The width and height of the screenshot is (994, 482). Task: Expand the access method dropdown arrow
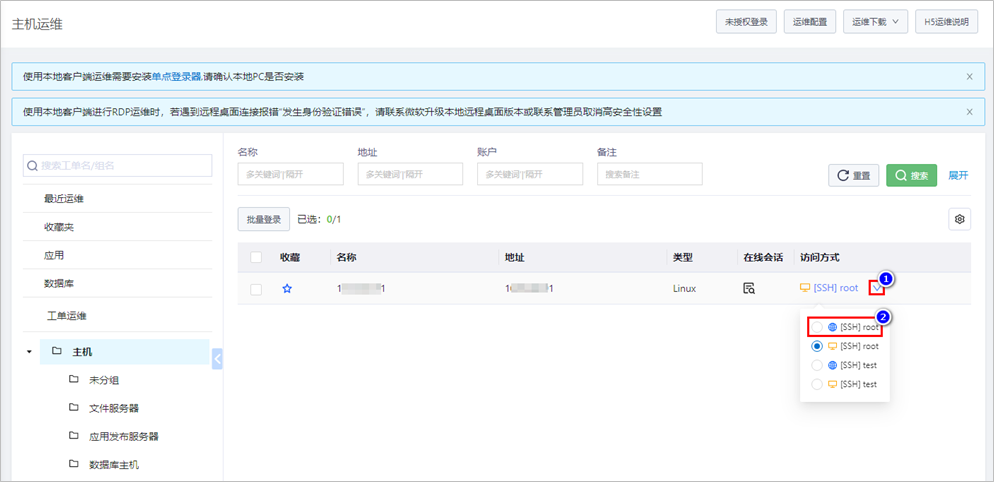click(x=877, y=288)
